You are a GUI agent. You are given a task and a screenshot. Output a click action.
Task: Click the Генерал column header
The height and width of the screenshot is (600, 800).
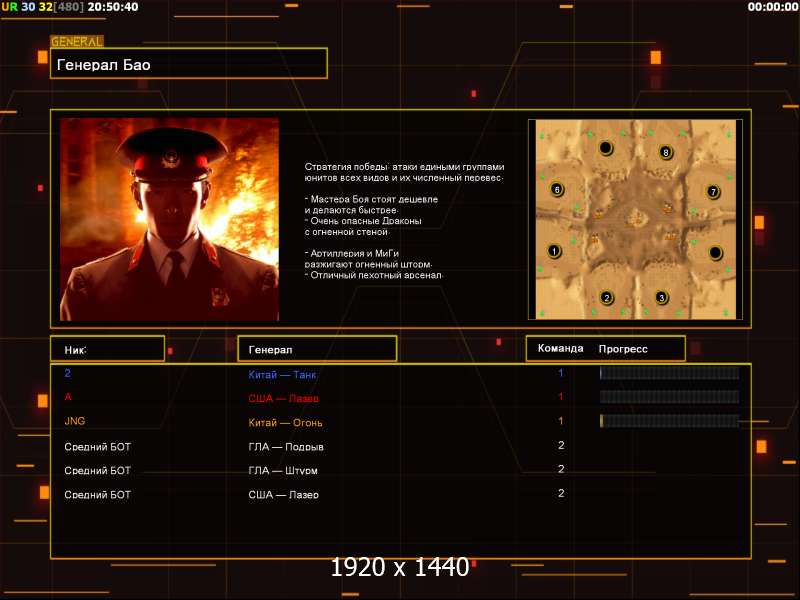317,349
